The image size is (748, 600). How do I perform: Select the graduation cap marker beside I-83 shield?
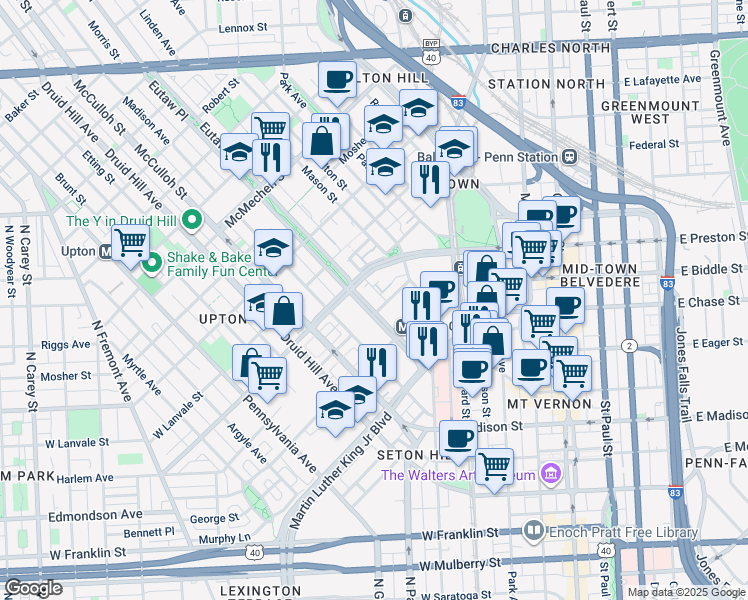[x=418, y=111]
